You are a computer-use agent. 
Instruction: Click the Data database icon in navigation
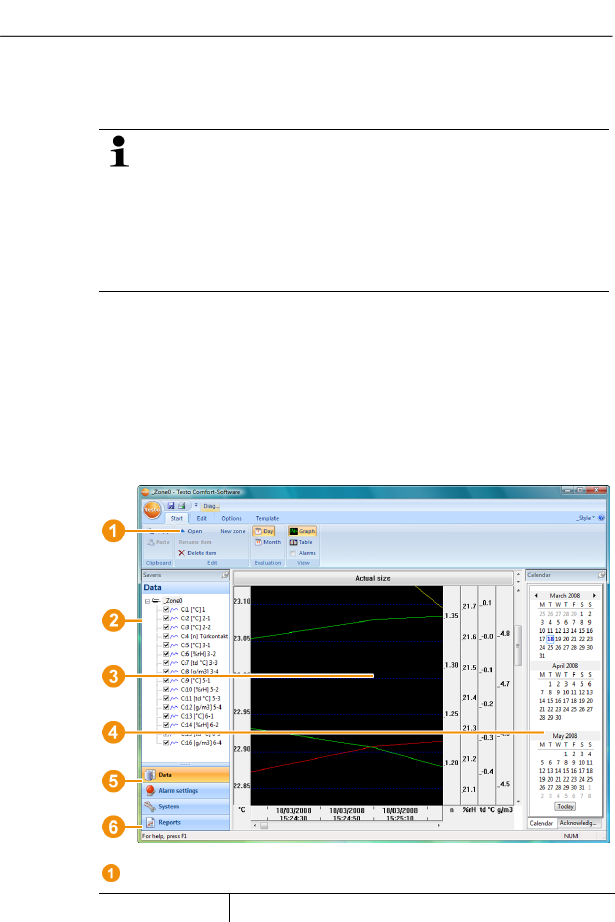150,775
